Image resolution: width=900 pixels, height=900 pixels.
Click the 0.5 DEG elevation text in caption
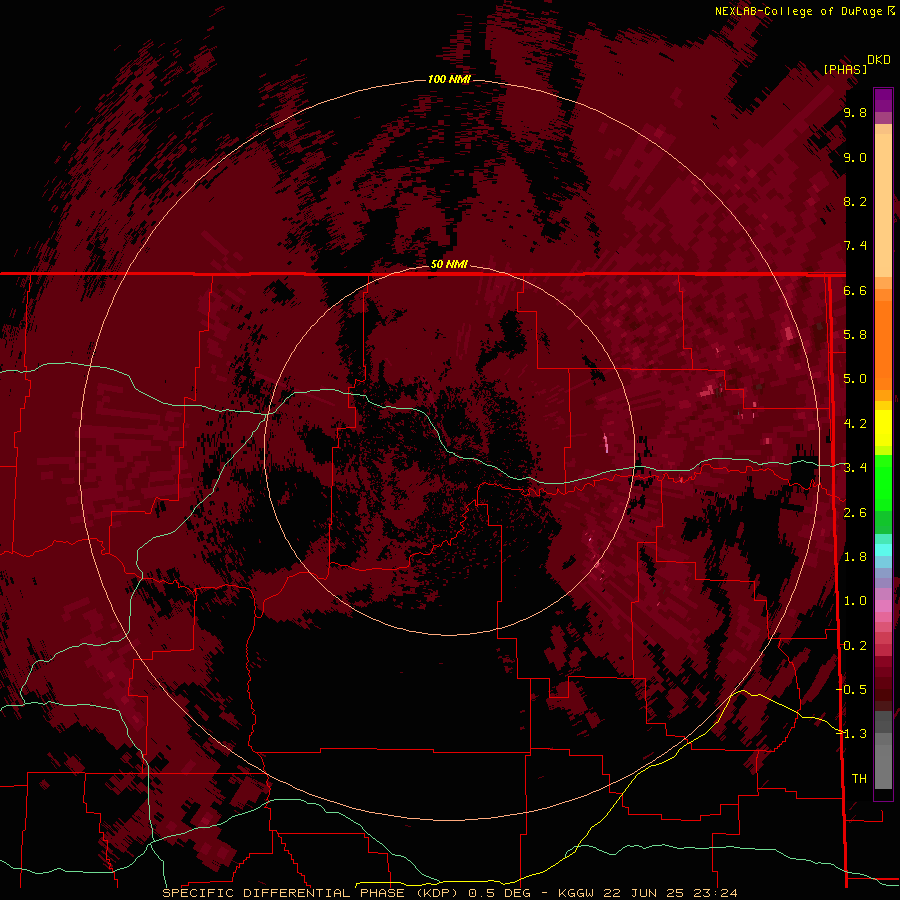tap(499, 893)
